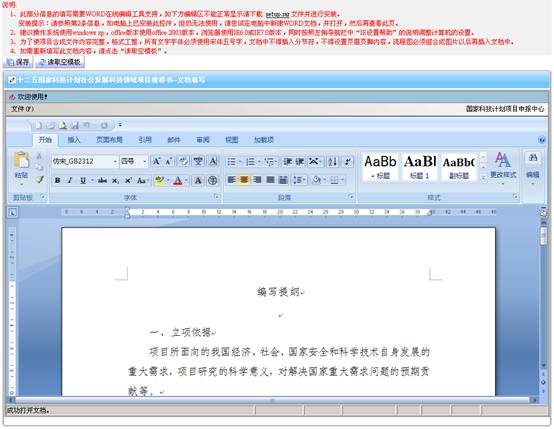Open the font name dropdown 仿宋_GB2312
Viewport: 554px width, 429px height.
(85, 161)
